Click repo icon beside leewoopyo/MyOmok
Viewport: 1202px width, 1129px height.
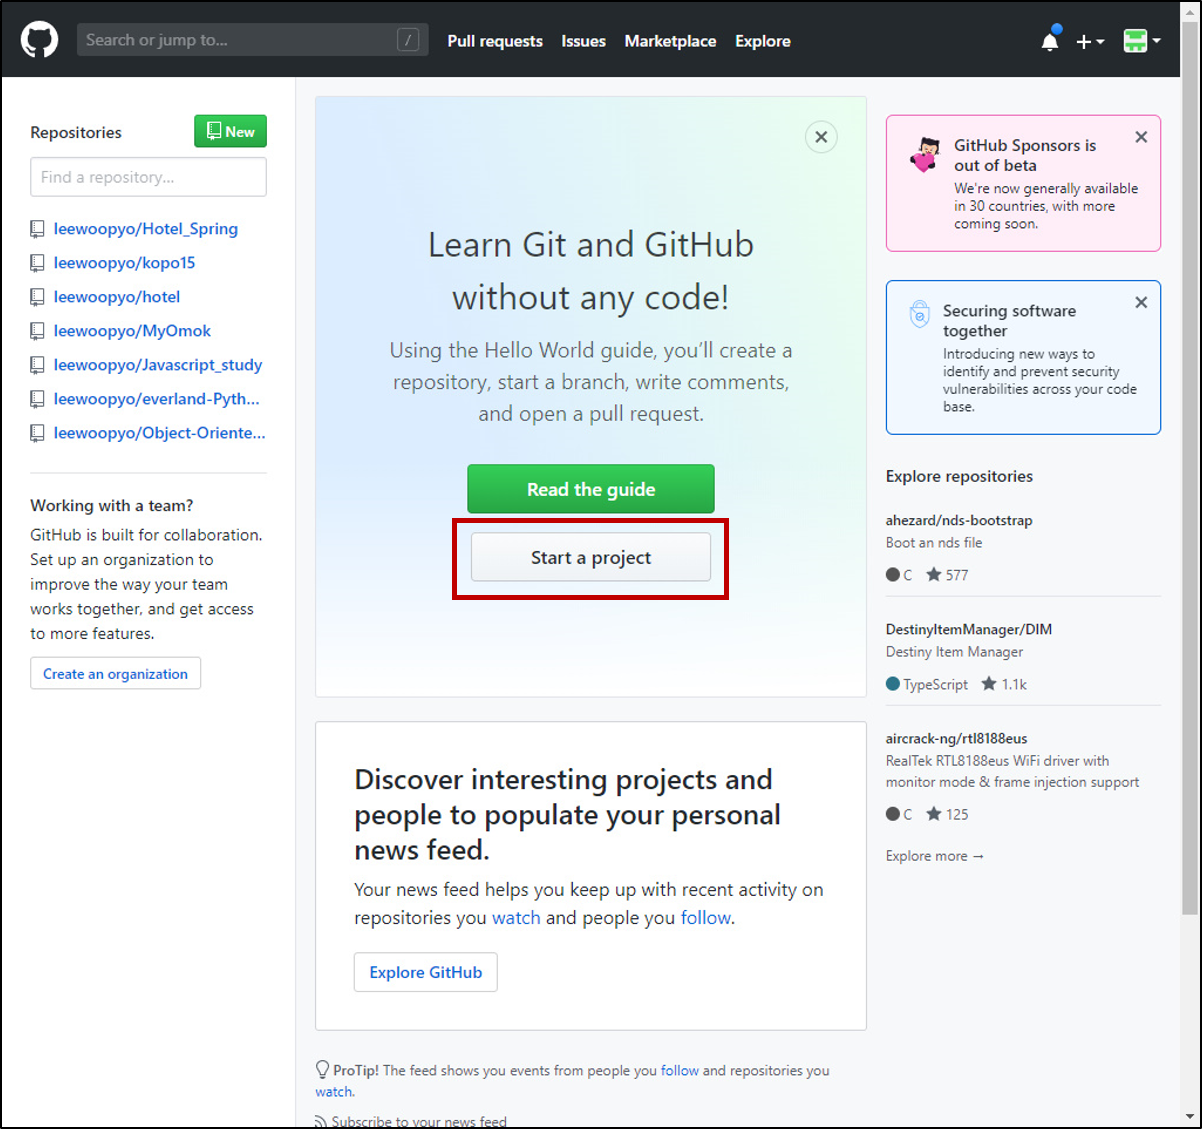click(x=37, y=331)
